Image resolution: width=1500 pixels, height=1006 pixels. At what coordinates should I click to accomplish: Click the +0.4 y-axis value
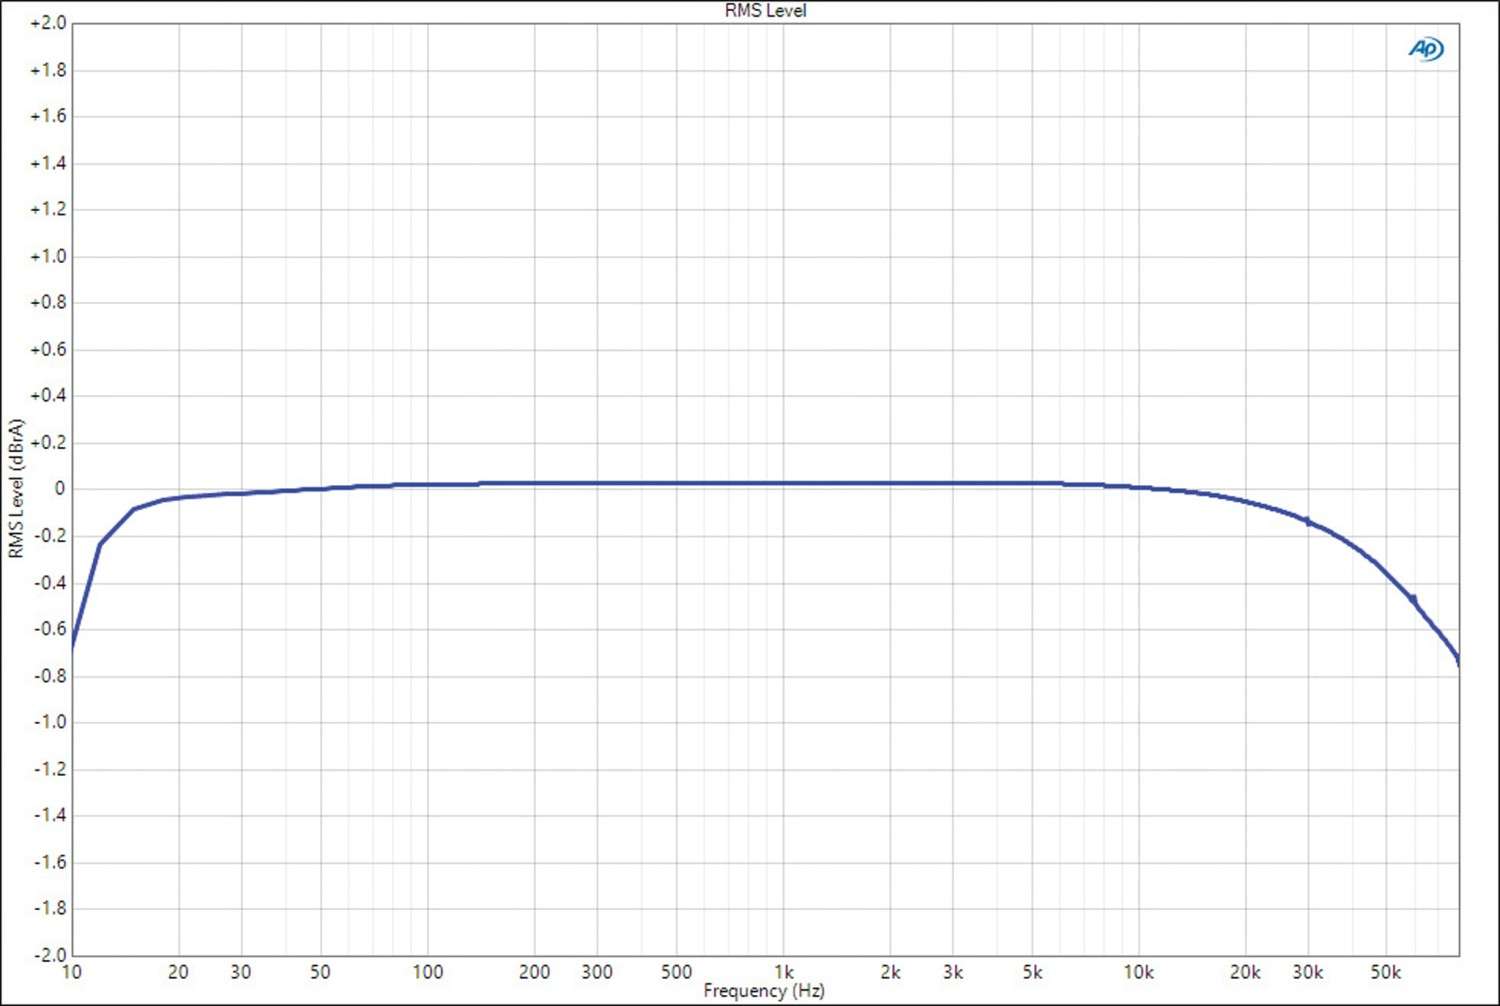point(48,395)
